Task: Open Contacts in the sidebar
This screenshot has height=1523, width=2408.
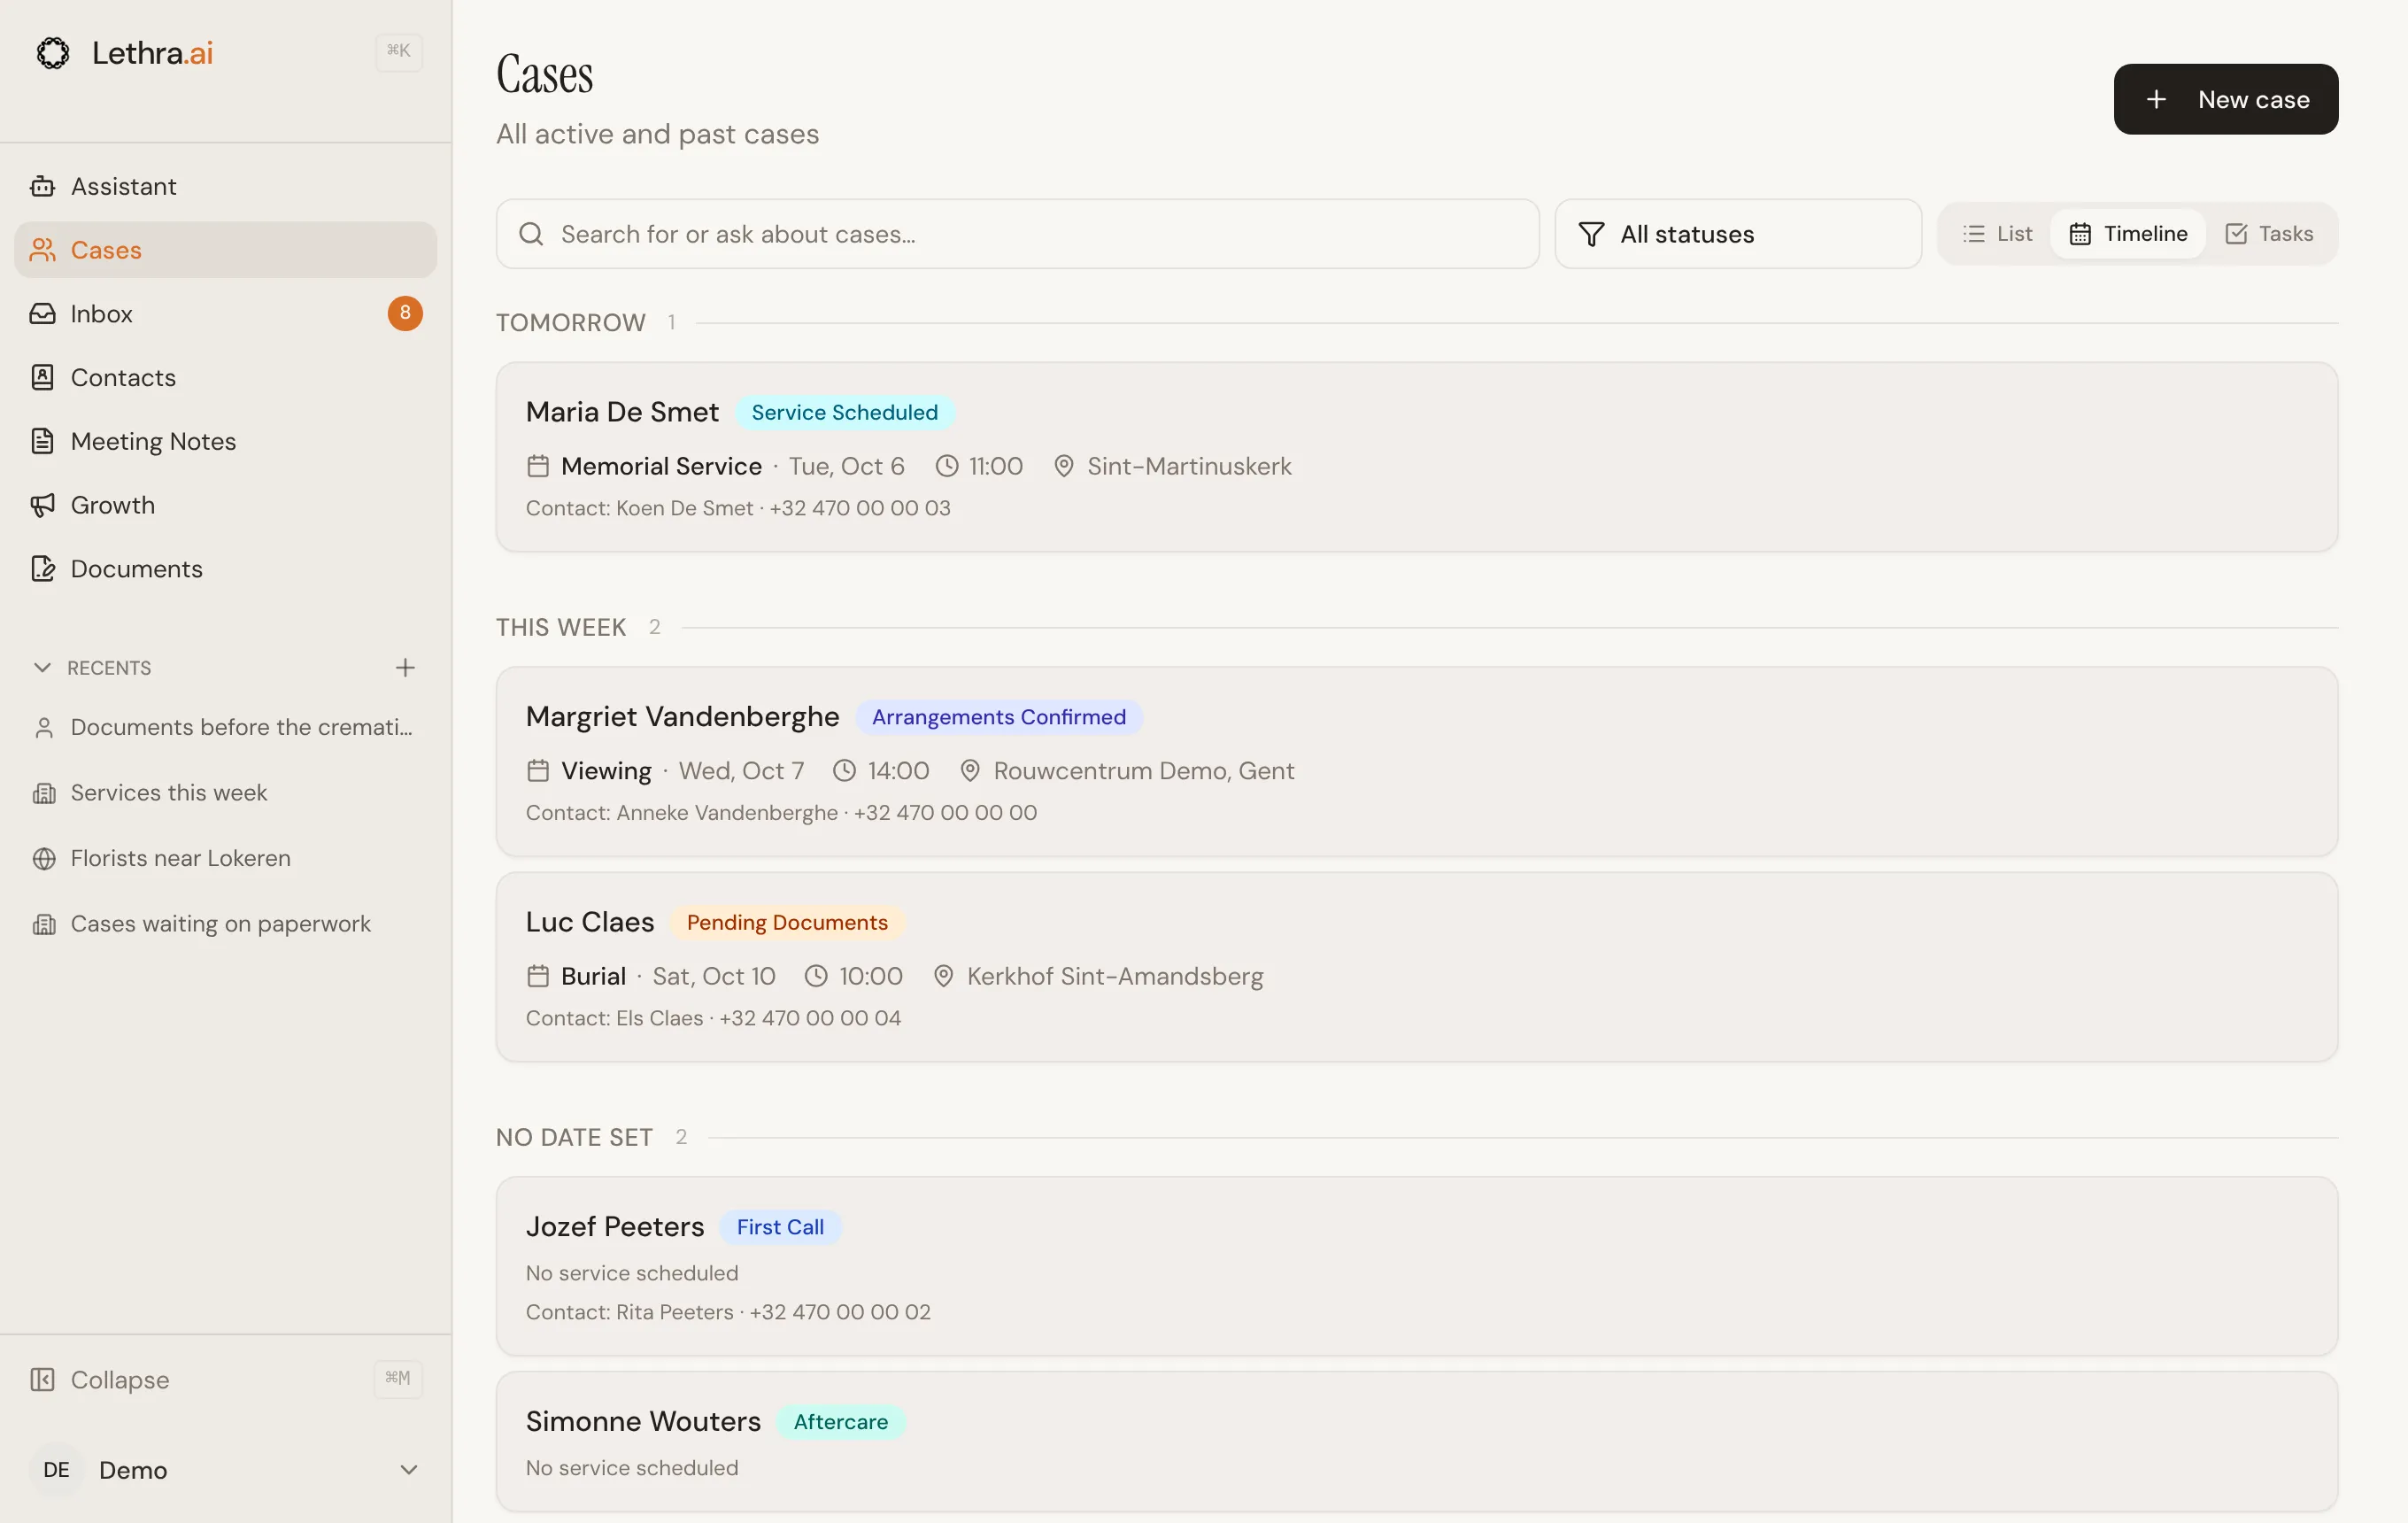Action: [225, 377]
